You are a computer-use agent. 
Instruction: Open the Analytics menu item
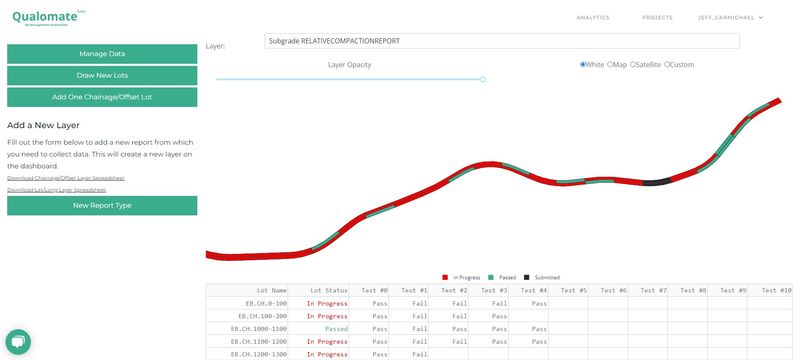click(x=593, y=17)
